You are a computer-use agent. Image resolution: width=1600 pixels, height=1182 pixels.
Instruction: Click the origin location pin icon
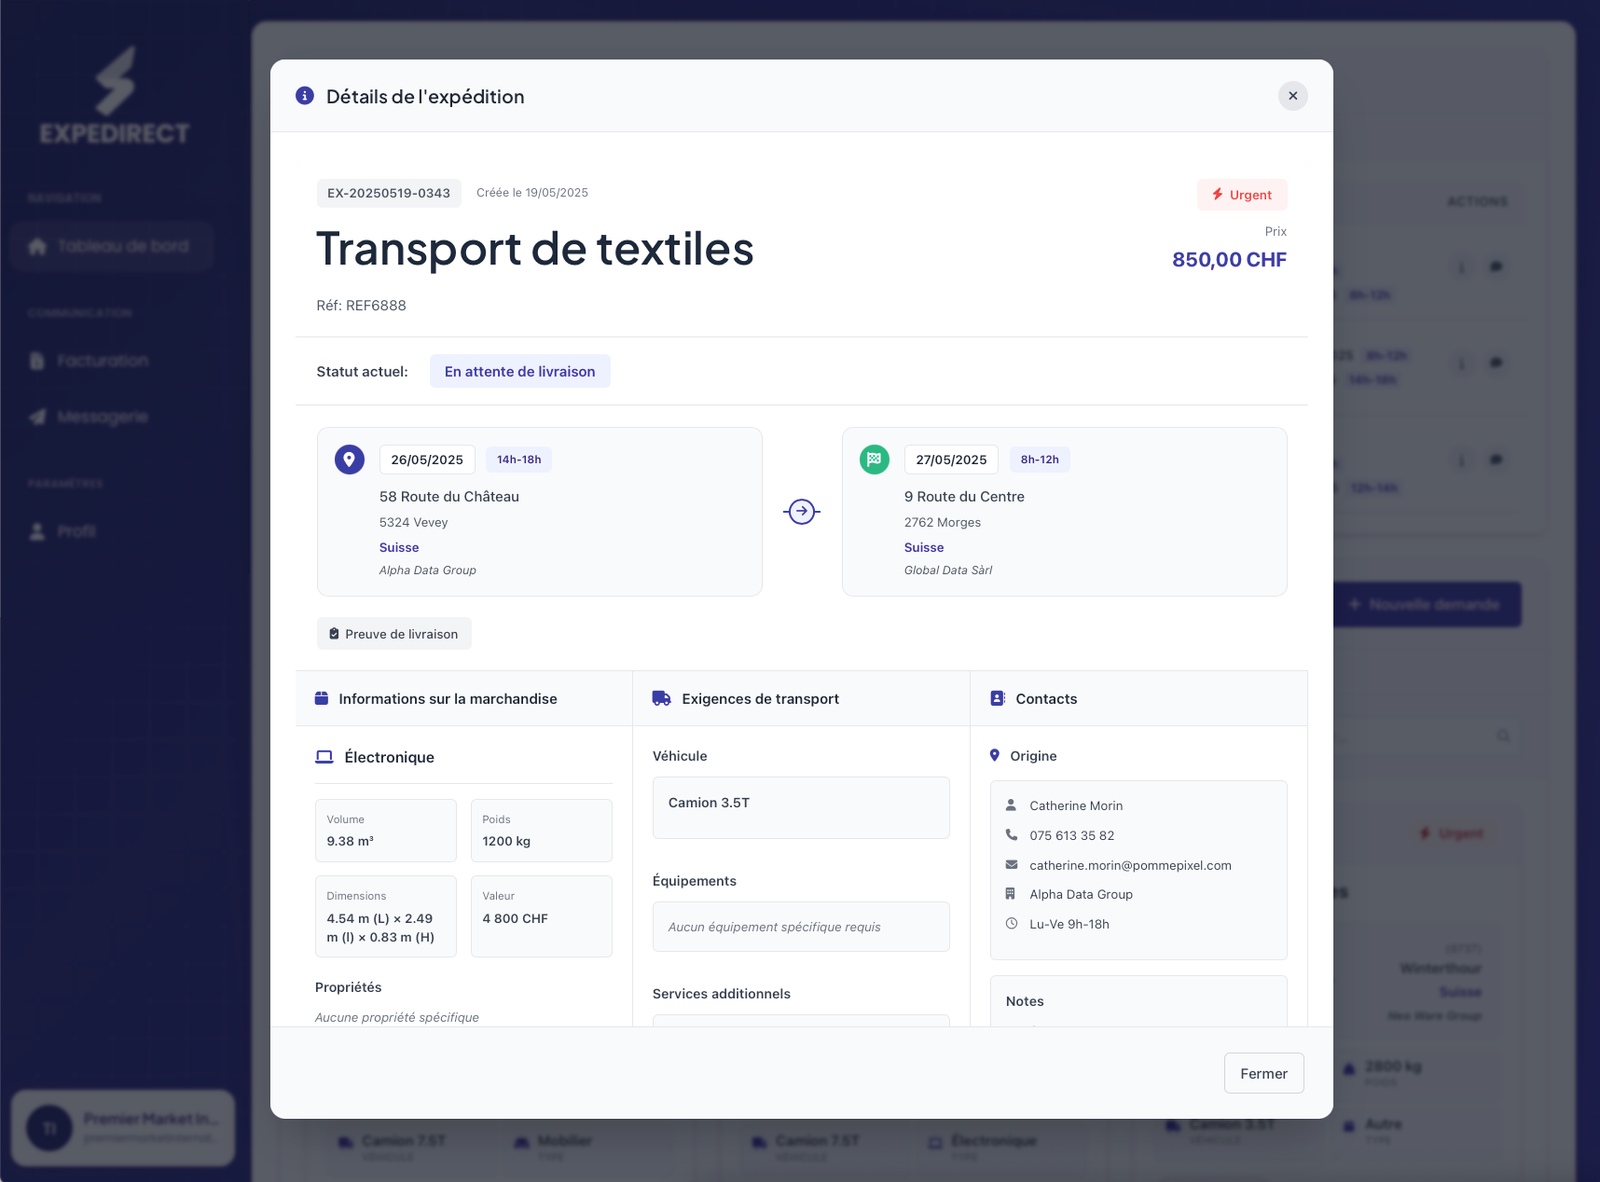pos(349,460)
